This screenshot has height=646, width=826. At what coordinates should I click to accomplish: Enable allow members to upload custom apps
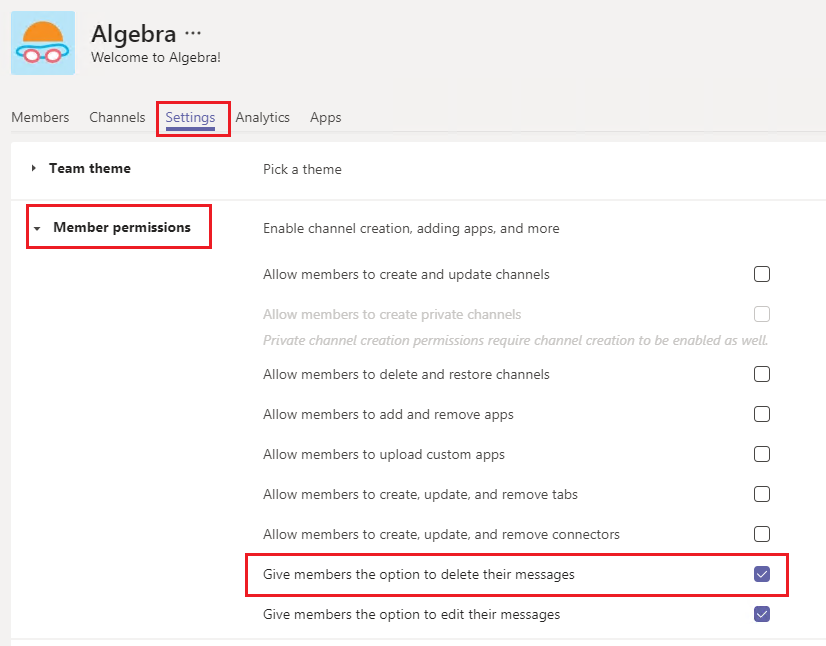(762, 454)
